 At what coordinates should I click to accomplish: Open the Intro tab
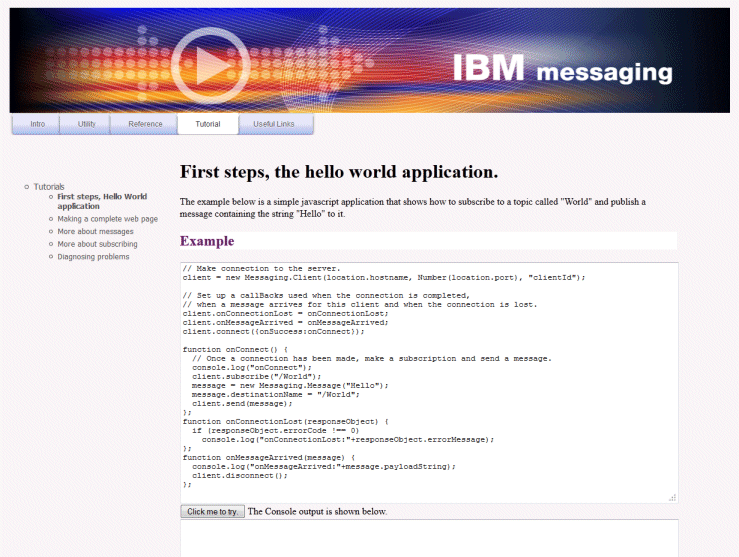pyautogui.click(x=37, y=124)
